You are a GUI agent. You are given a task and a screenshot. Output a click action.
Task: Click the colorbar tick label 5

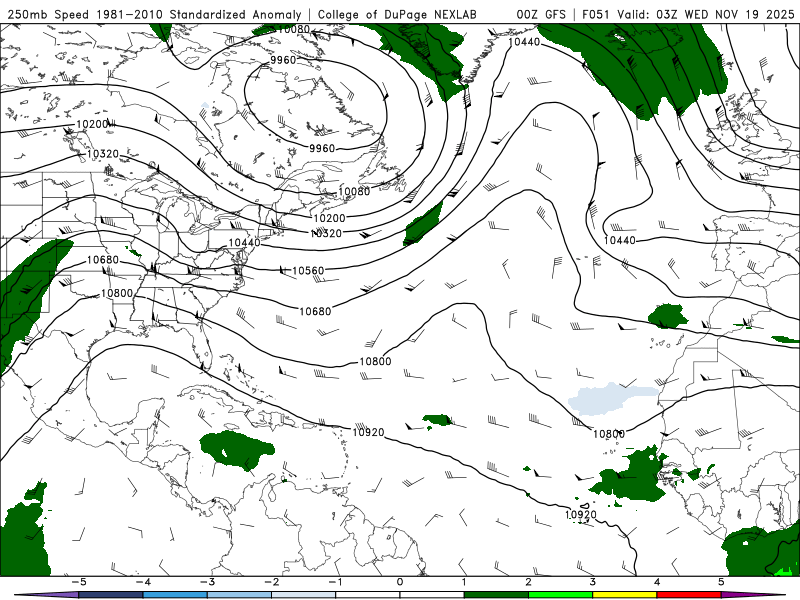pos(721,582)
